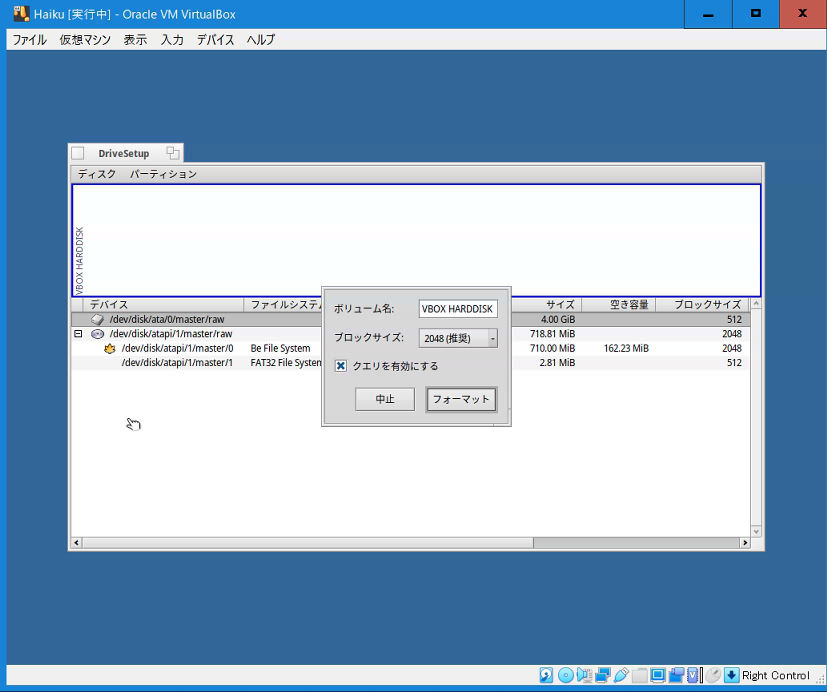Open the 表示 menu
This screenshot has width=827, height=692.
click(x=136, y=40)
